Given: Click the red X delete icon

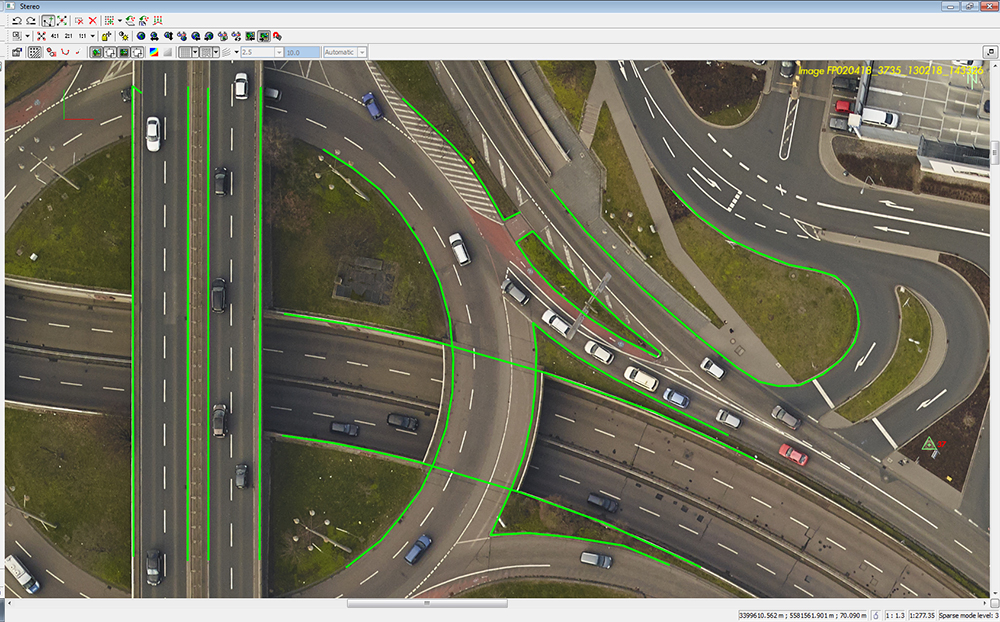Looking at the screenshot, I should click(92, 20).
